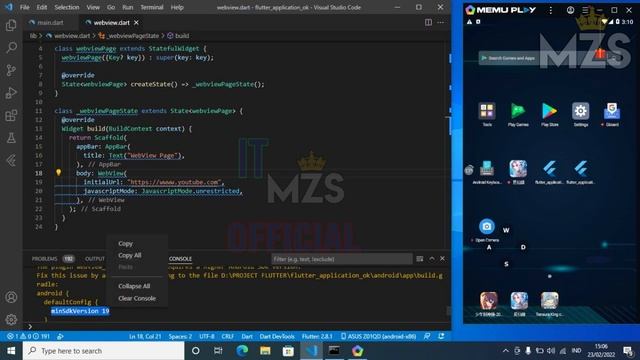
Task: Click UTF-8 encoding in status bar
Action: coord(207,336)
